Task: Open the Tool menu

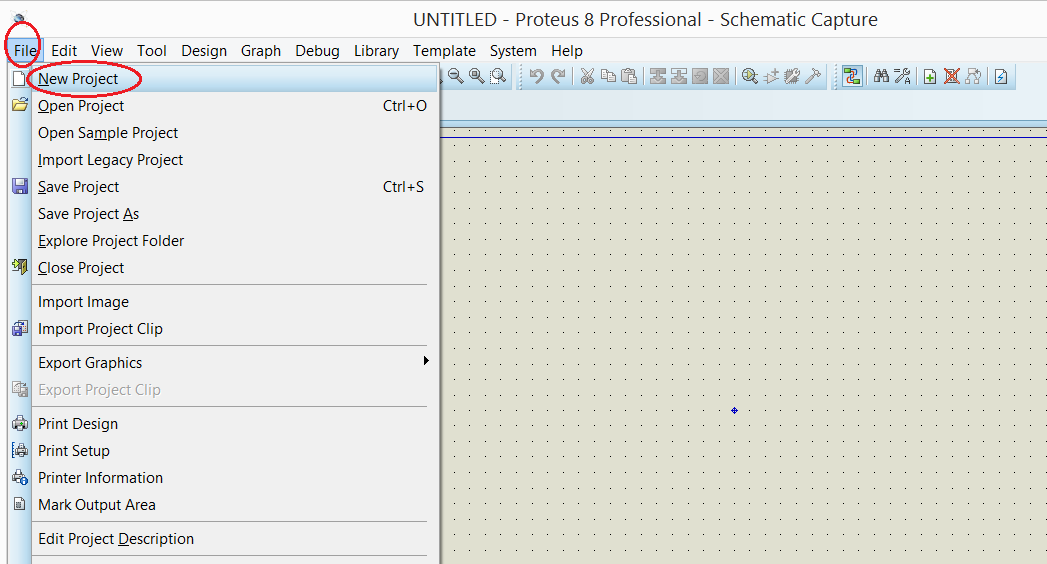Action: [x=152, y=51]
